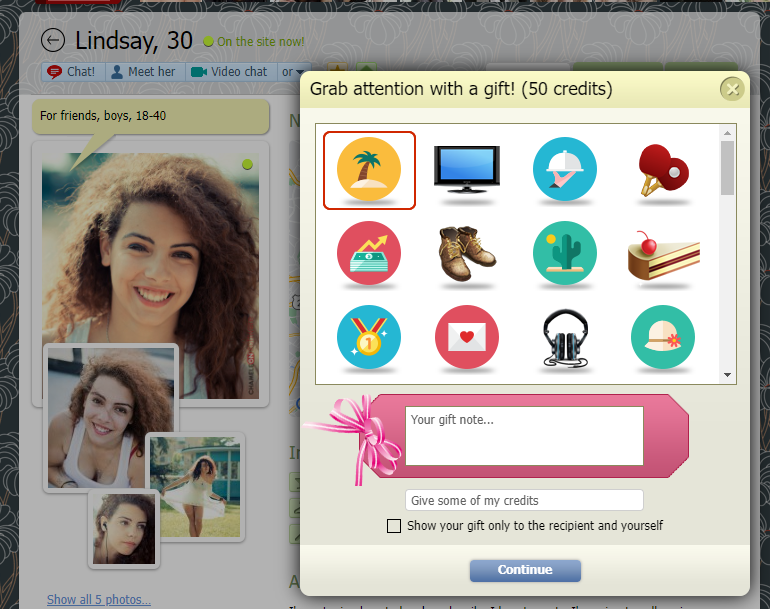Image resolution: width=770 pixels, height=609 pixels.
Task: Click Meet her option
Action: pyautogui.click(x=142, y=72)
